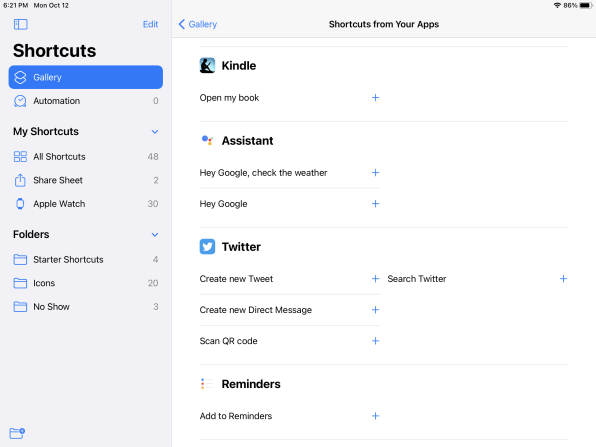Viewport: 596px width, 447px height.
Task: Select the Add to Reminders text
Action: [236, 416]
